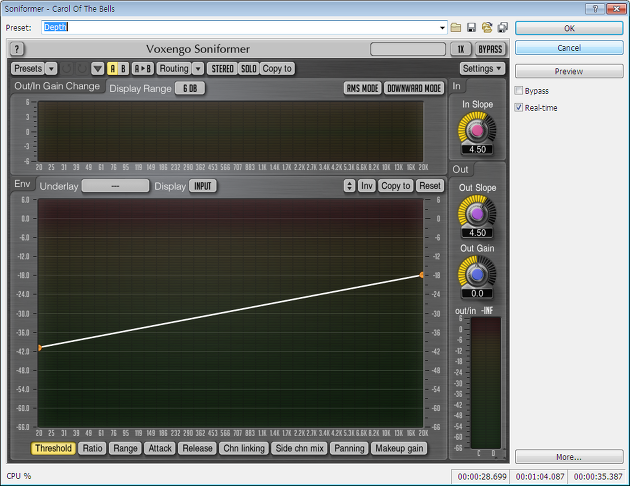Open the Underlay selector
Screen dimensions: 630x486
[115, 186]
